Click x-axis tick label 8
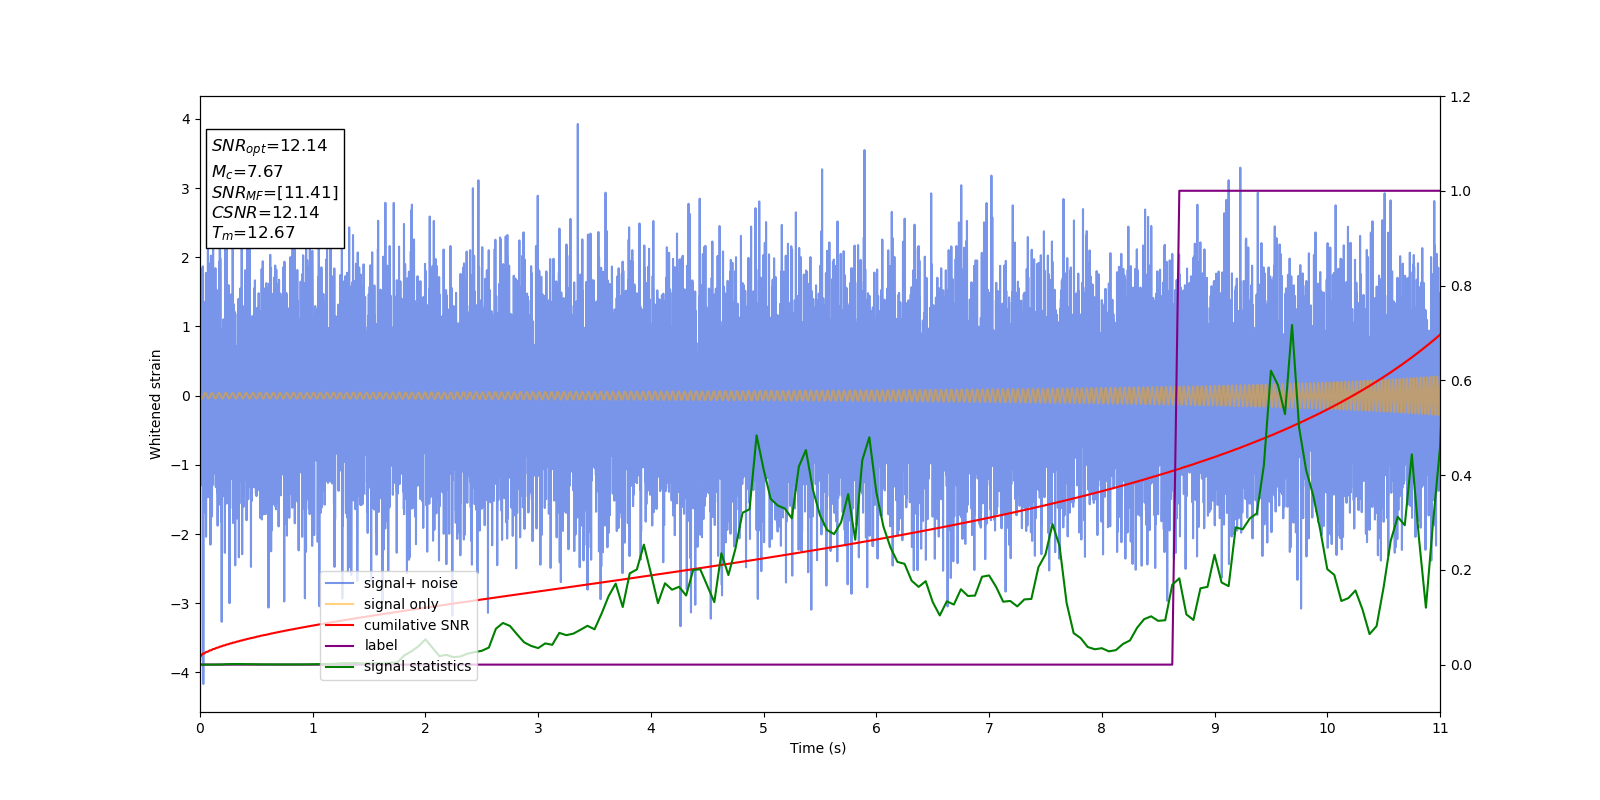This screenshot has height=800, width=1600. click(x=1102, y=728)
